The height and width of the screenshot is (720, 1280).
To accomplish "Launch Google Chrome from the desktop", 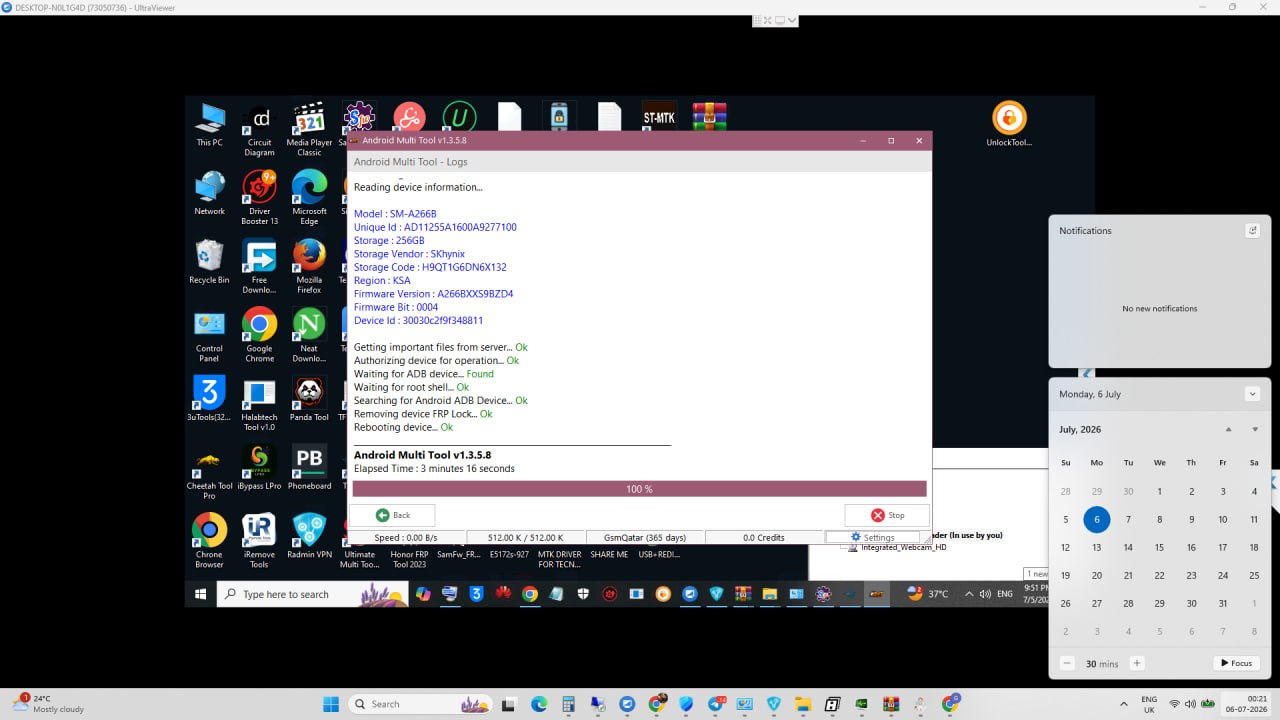I will tap(259, 336).
